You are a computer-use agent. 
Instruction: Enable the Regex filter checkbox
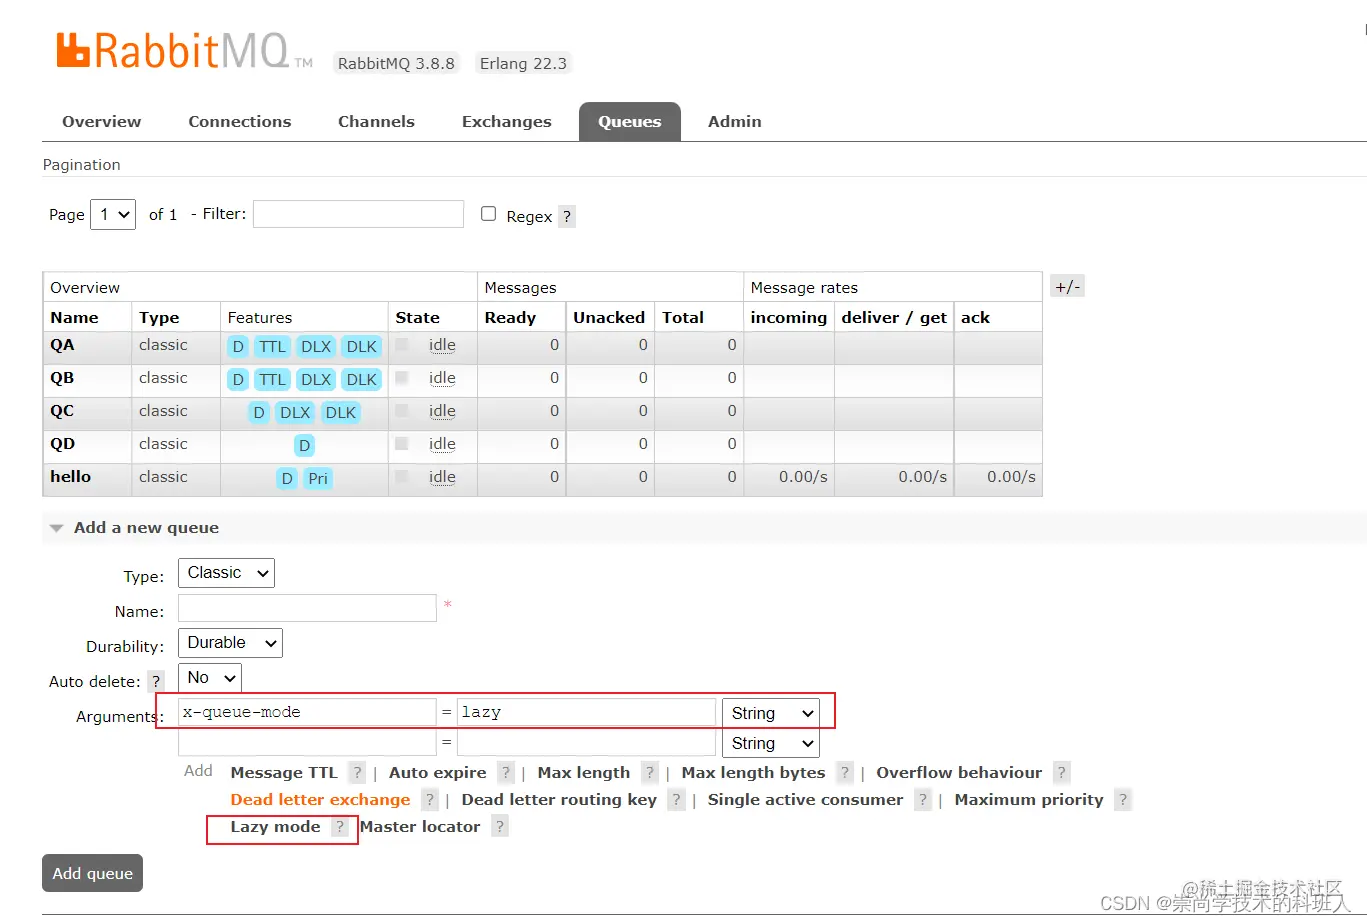[488, 213]
